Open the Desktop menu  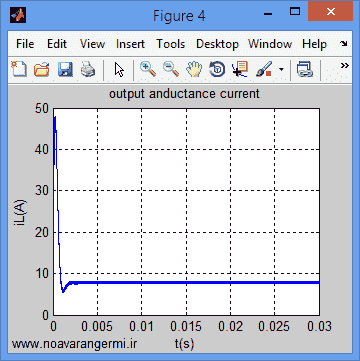point(217,44)
